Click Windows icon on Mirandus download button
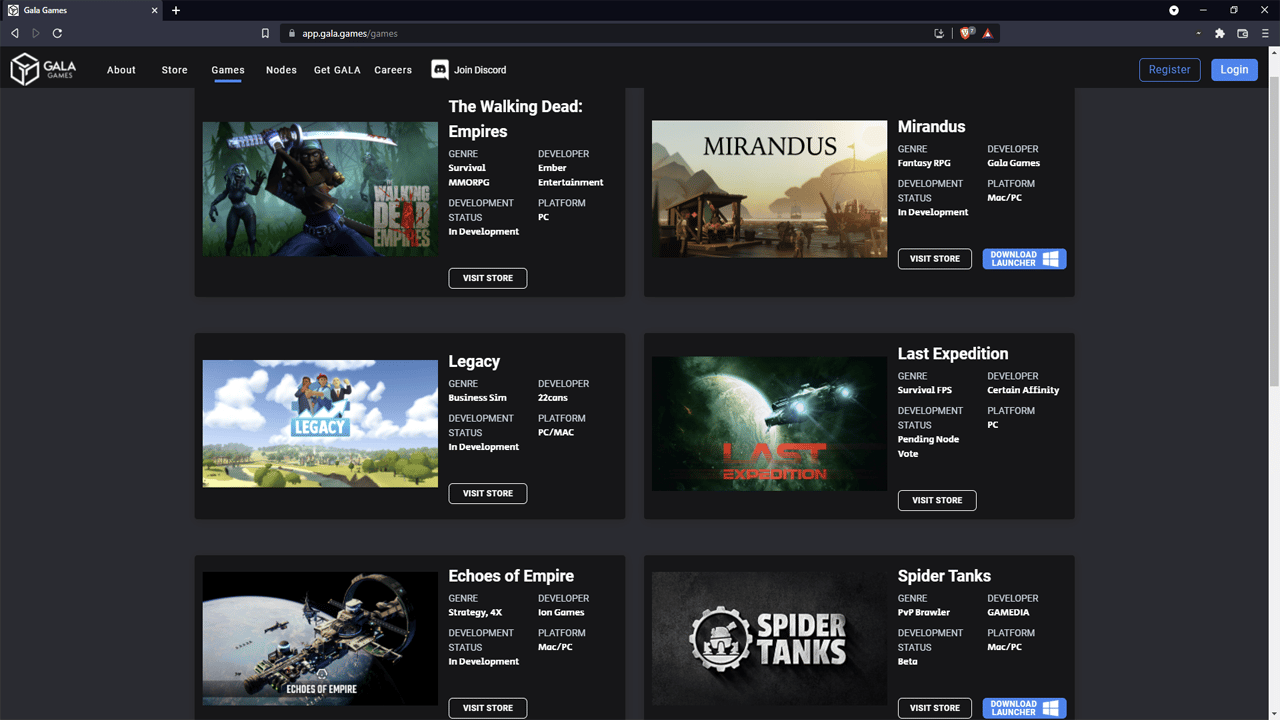 coord(1051,259)
